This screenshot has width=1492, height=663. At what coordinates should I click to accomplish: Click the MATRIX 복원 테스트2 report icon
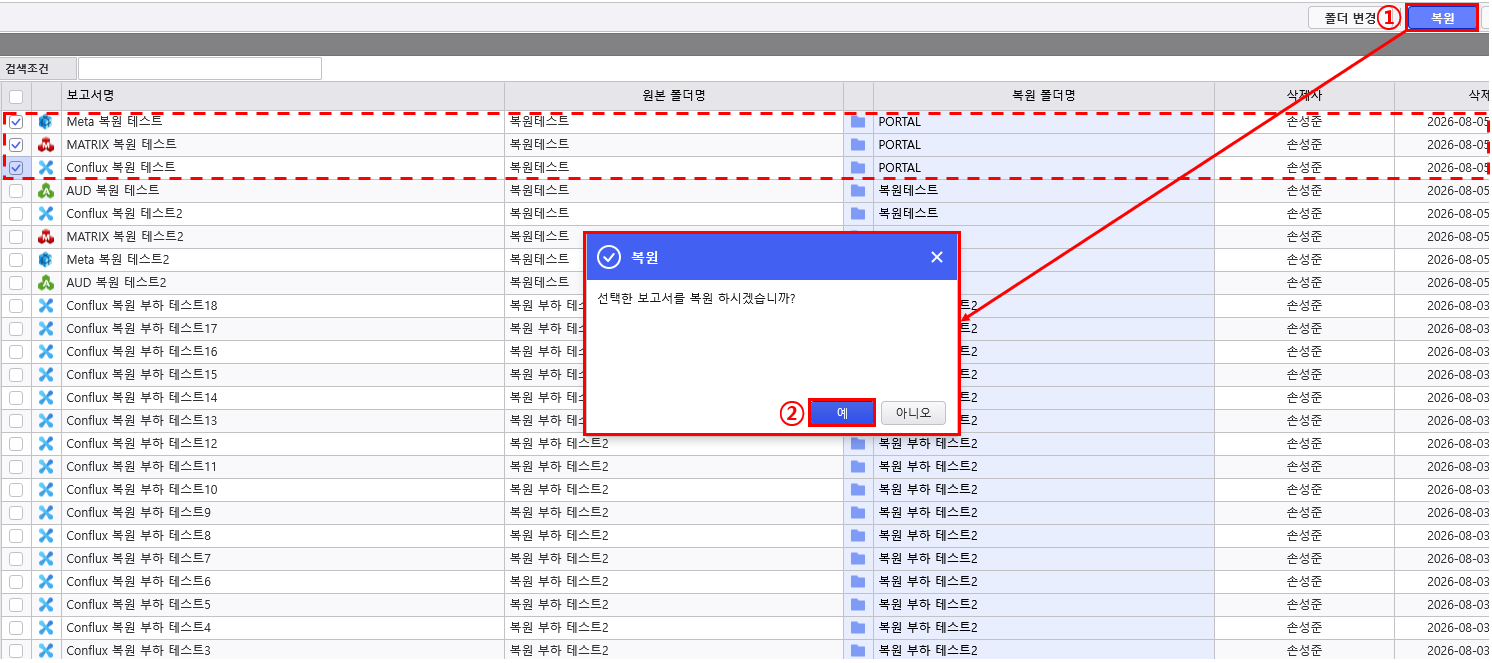click(x=45, y=236)
